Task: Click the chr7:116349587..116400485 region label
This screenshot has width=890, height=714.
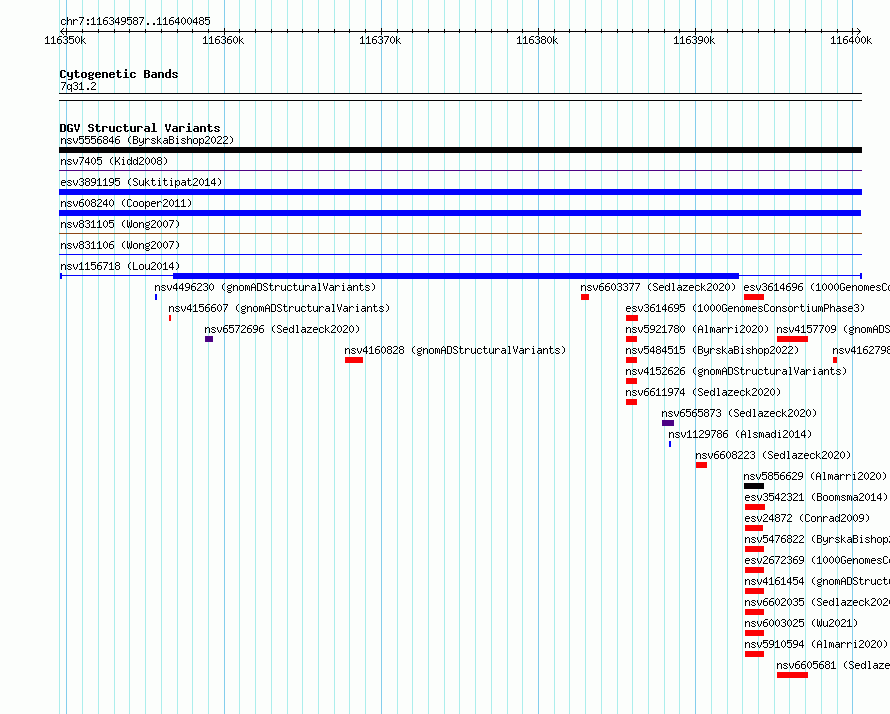Action: [135, 21]
